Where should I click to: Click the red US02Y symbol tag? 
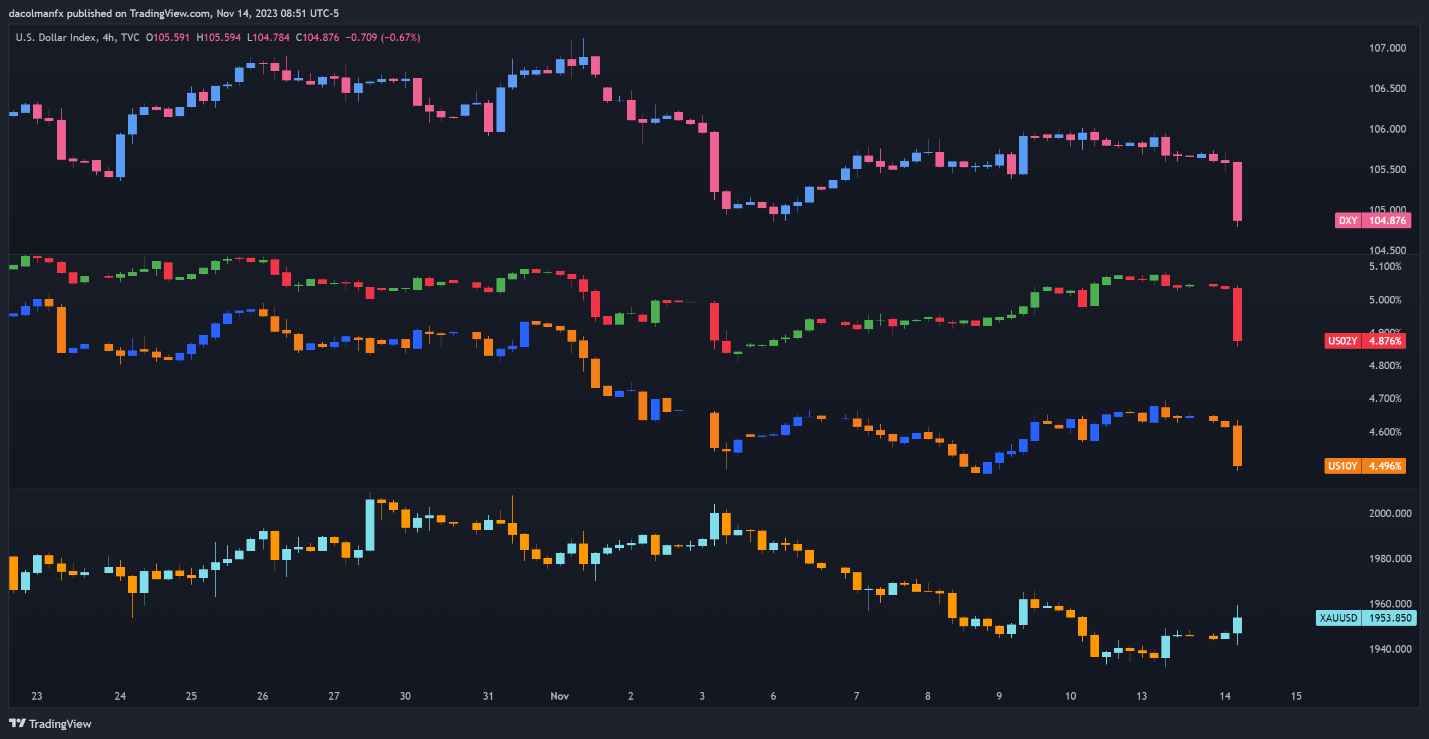click(1342, 341)
